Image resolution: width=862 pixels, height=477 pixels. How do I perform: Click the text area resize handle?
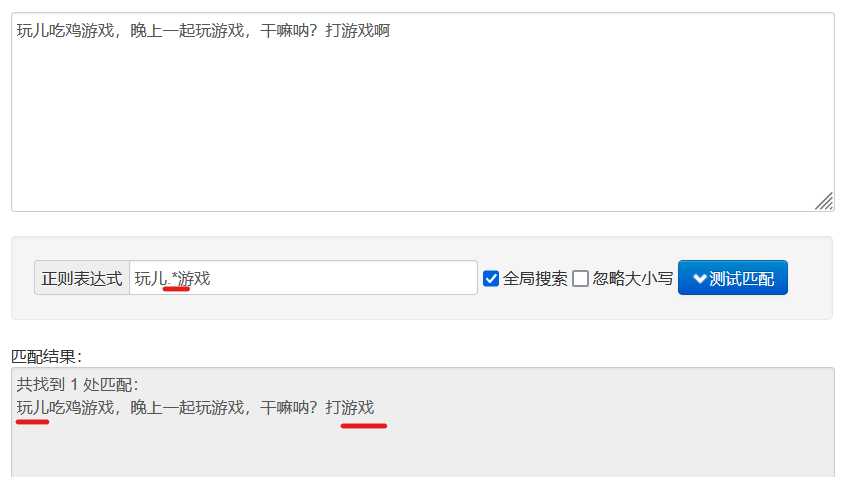click(x=824, y=201)
